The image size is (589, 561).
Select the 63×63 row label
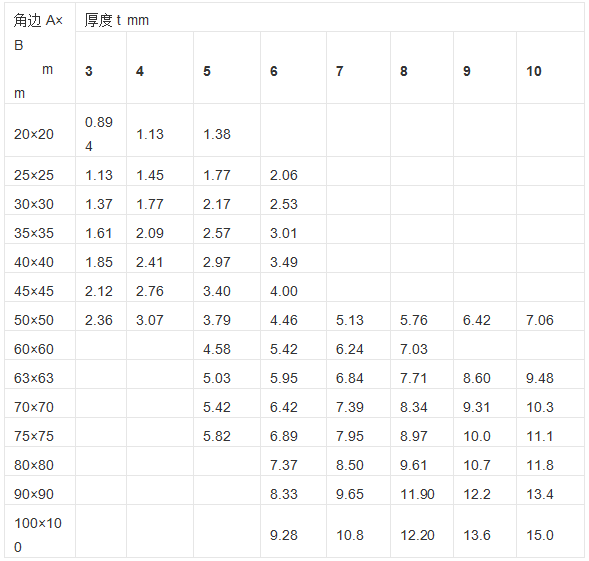(x=34, y=378)
